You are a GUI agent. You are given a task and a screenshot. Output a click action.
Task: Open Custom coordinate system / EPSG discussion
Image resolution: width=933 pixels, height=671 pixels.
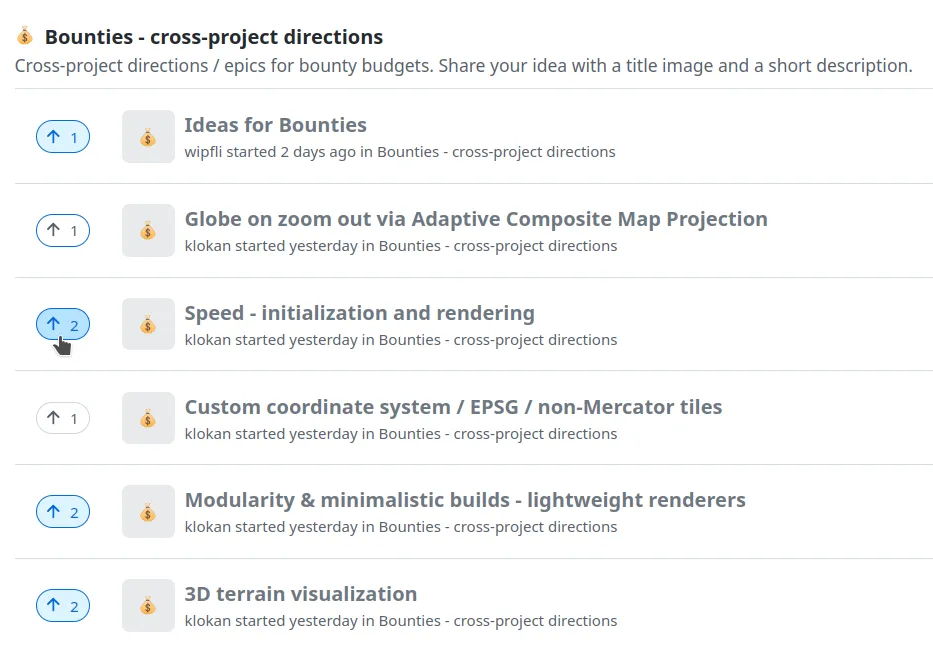coord(453,407)
